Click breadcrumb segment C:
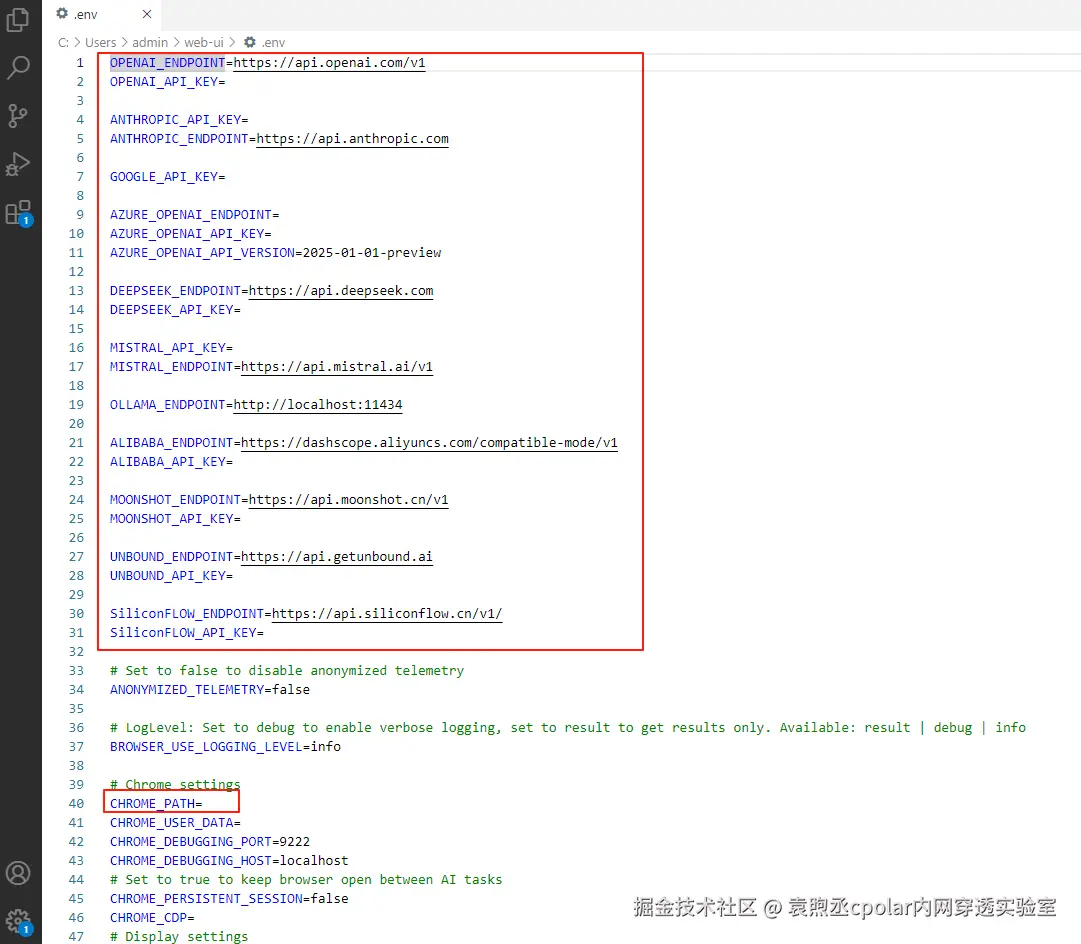This screenshot has width=1081, height=944. coord(63,43)
